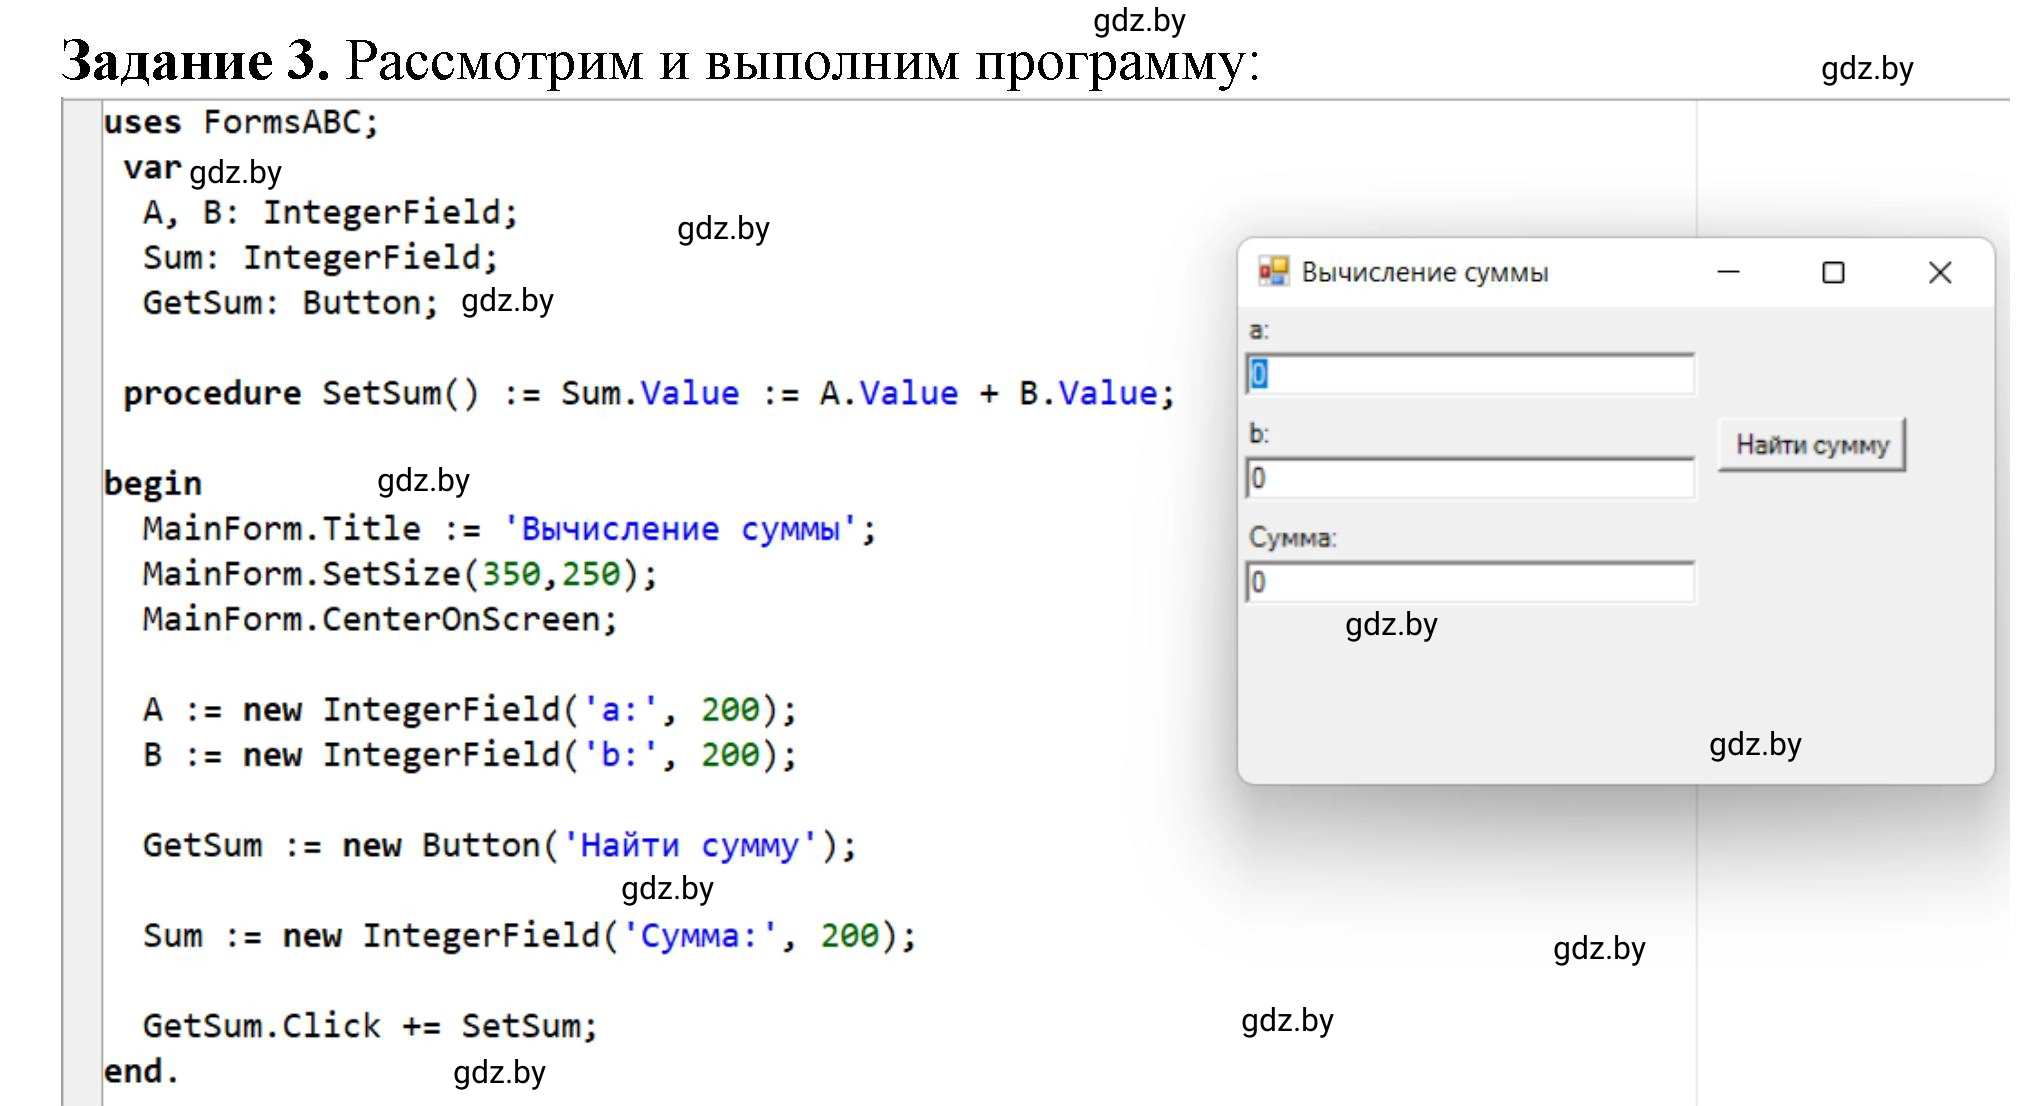Minimize the 'Вычисление суммы' window

1729,272
